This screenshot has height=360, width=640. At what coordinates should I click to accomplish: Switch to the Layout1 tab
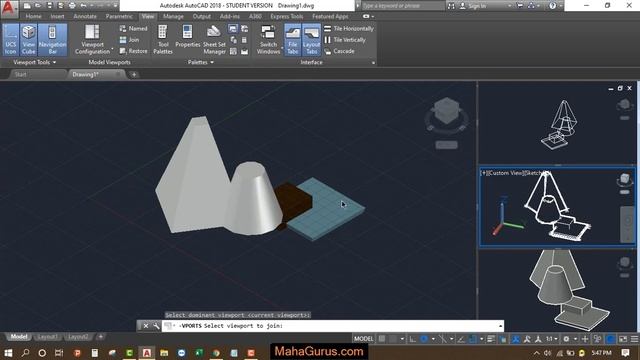[47, 337]
